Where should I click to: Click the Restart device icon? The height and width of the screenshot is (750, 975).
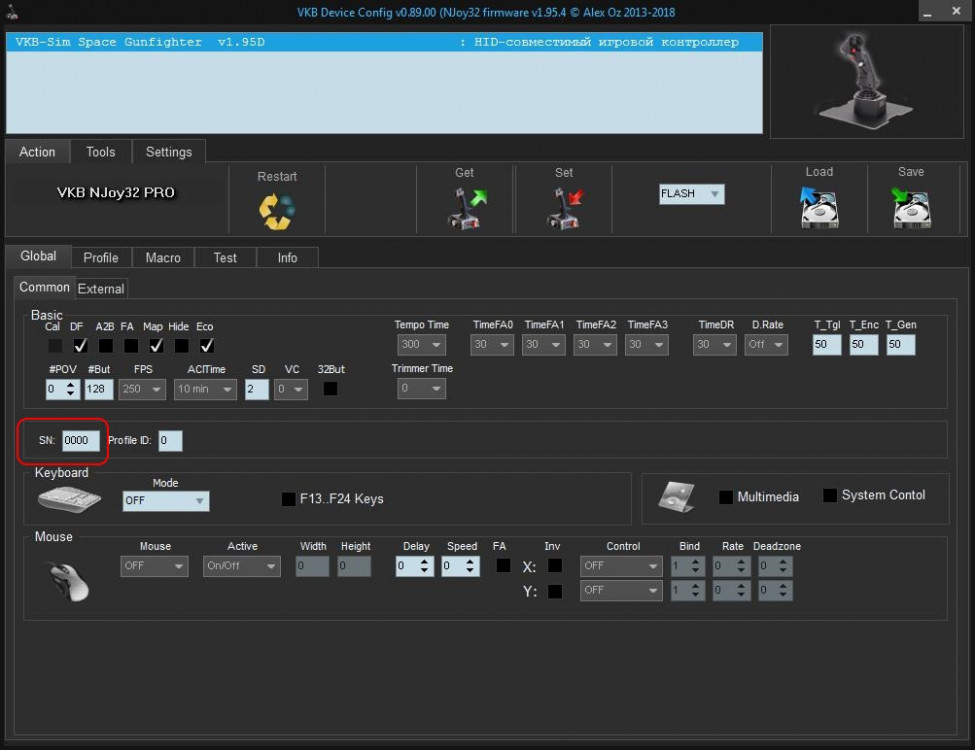(277, 209)
